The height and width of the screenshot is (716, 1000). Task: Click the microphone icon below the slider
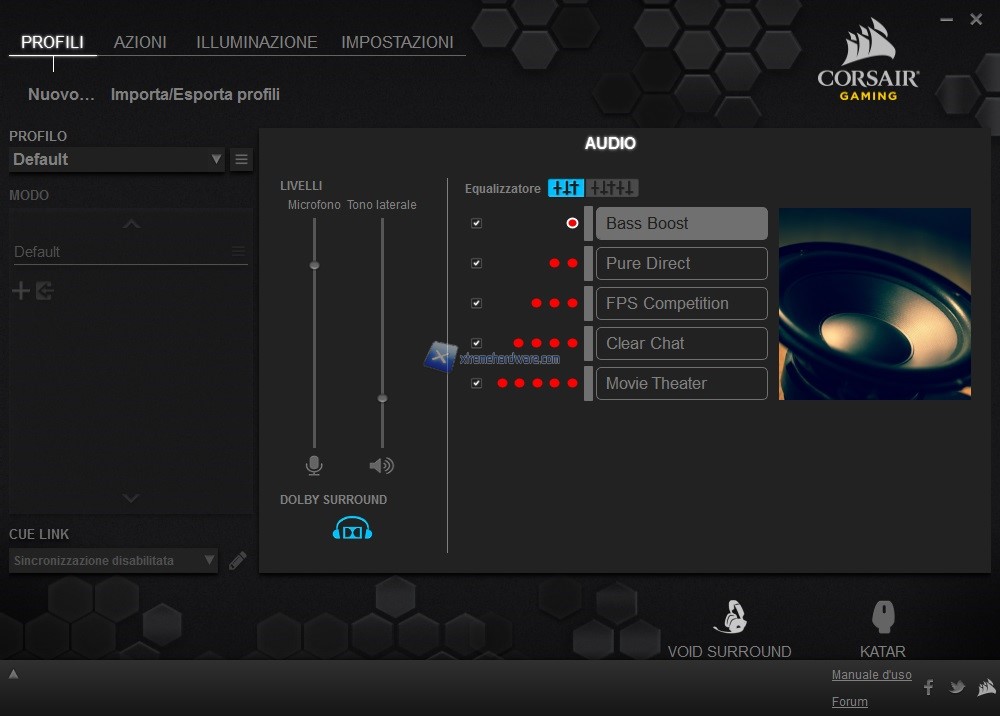click(x=314, y=465)
